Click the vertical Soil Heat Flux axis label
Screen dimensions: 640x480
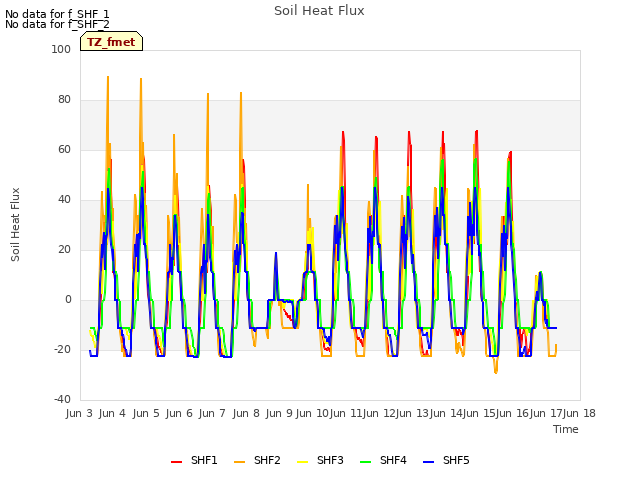[15, 224]
